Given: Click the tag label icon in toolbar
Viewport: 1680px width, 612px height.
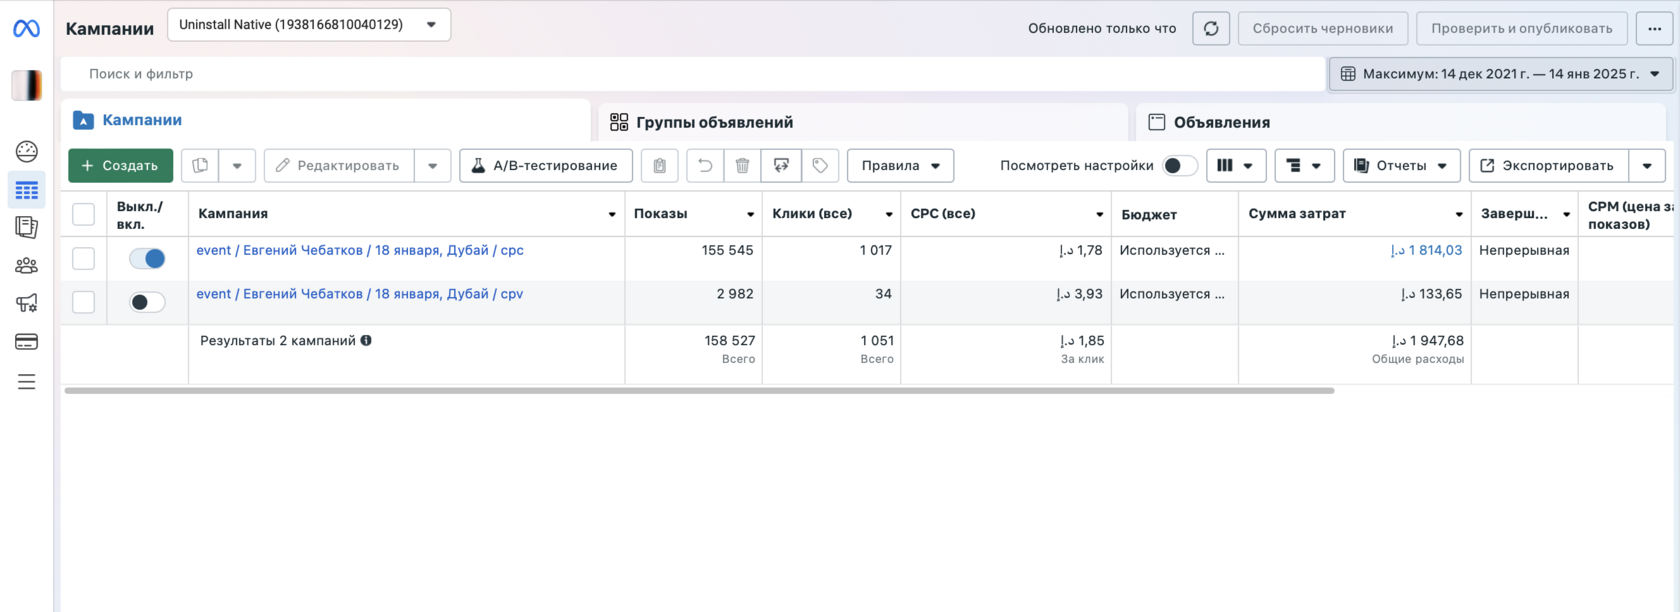Looking at the screenshot, I should coord(820,166).
